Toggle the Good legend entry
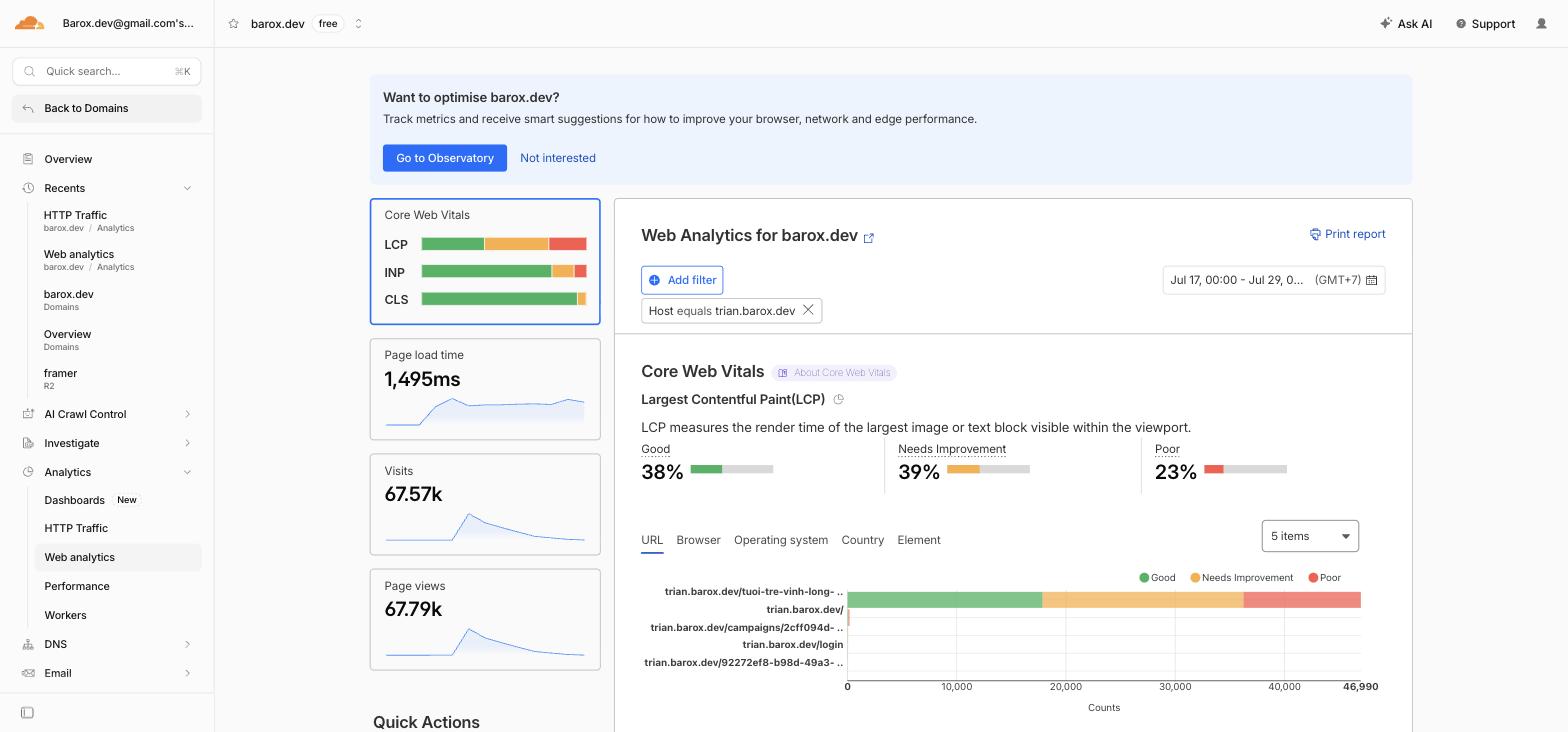 pos(1157,578)
